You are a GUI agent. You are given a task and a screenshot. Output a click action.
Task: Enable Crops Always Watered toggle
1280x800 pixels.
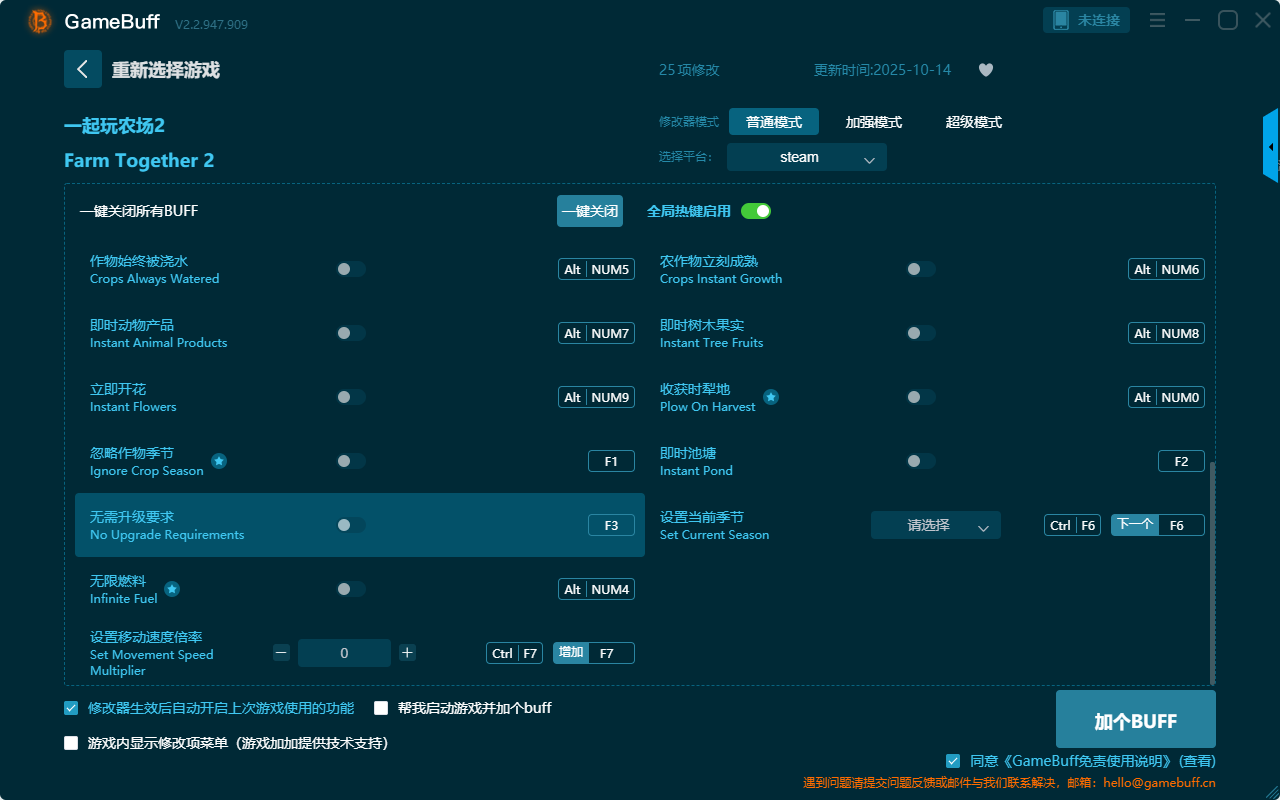pyautogui.click(x=351, y=269)
